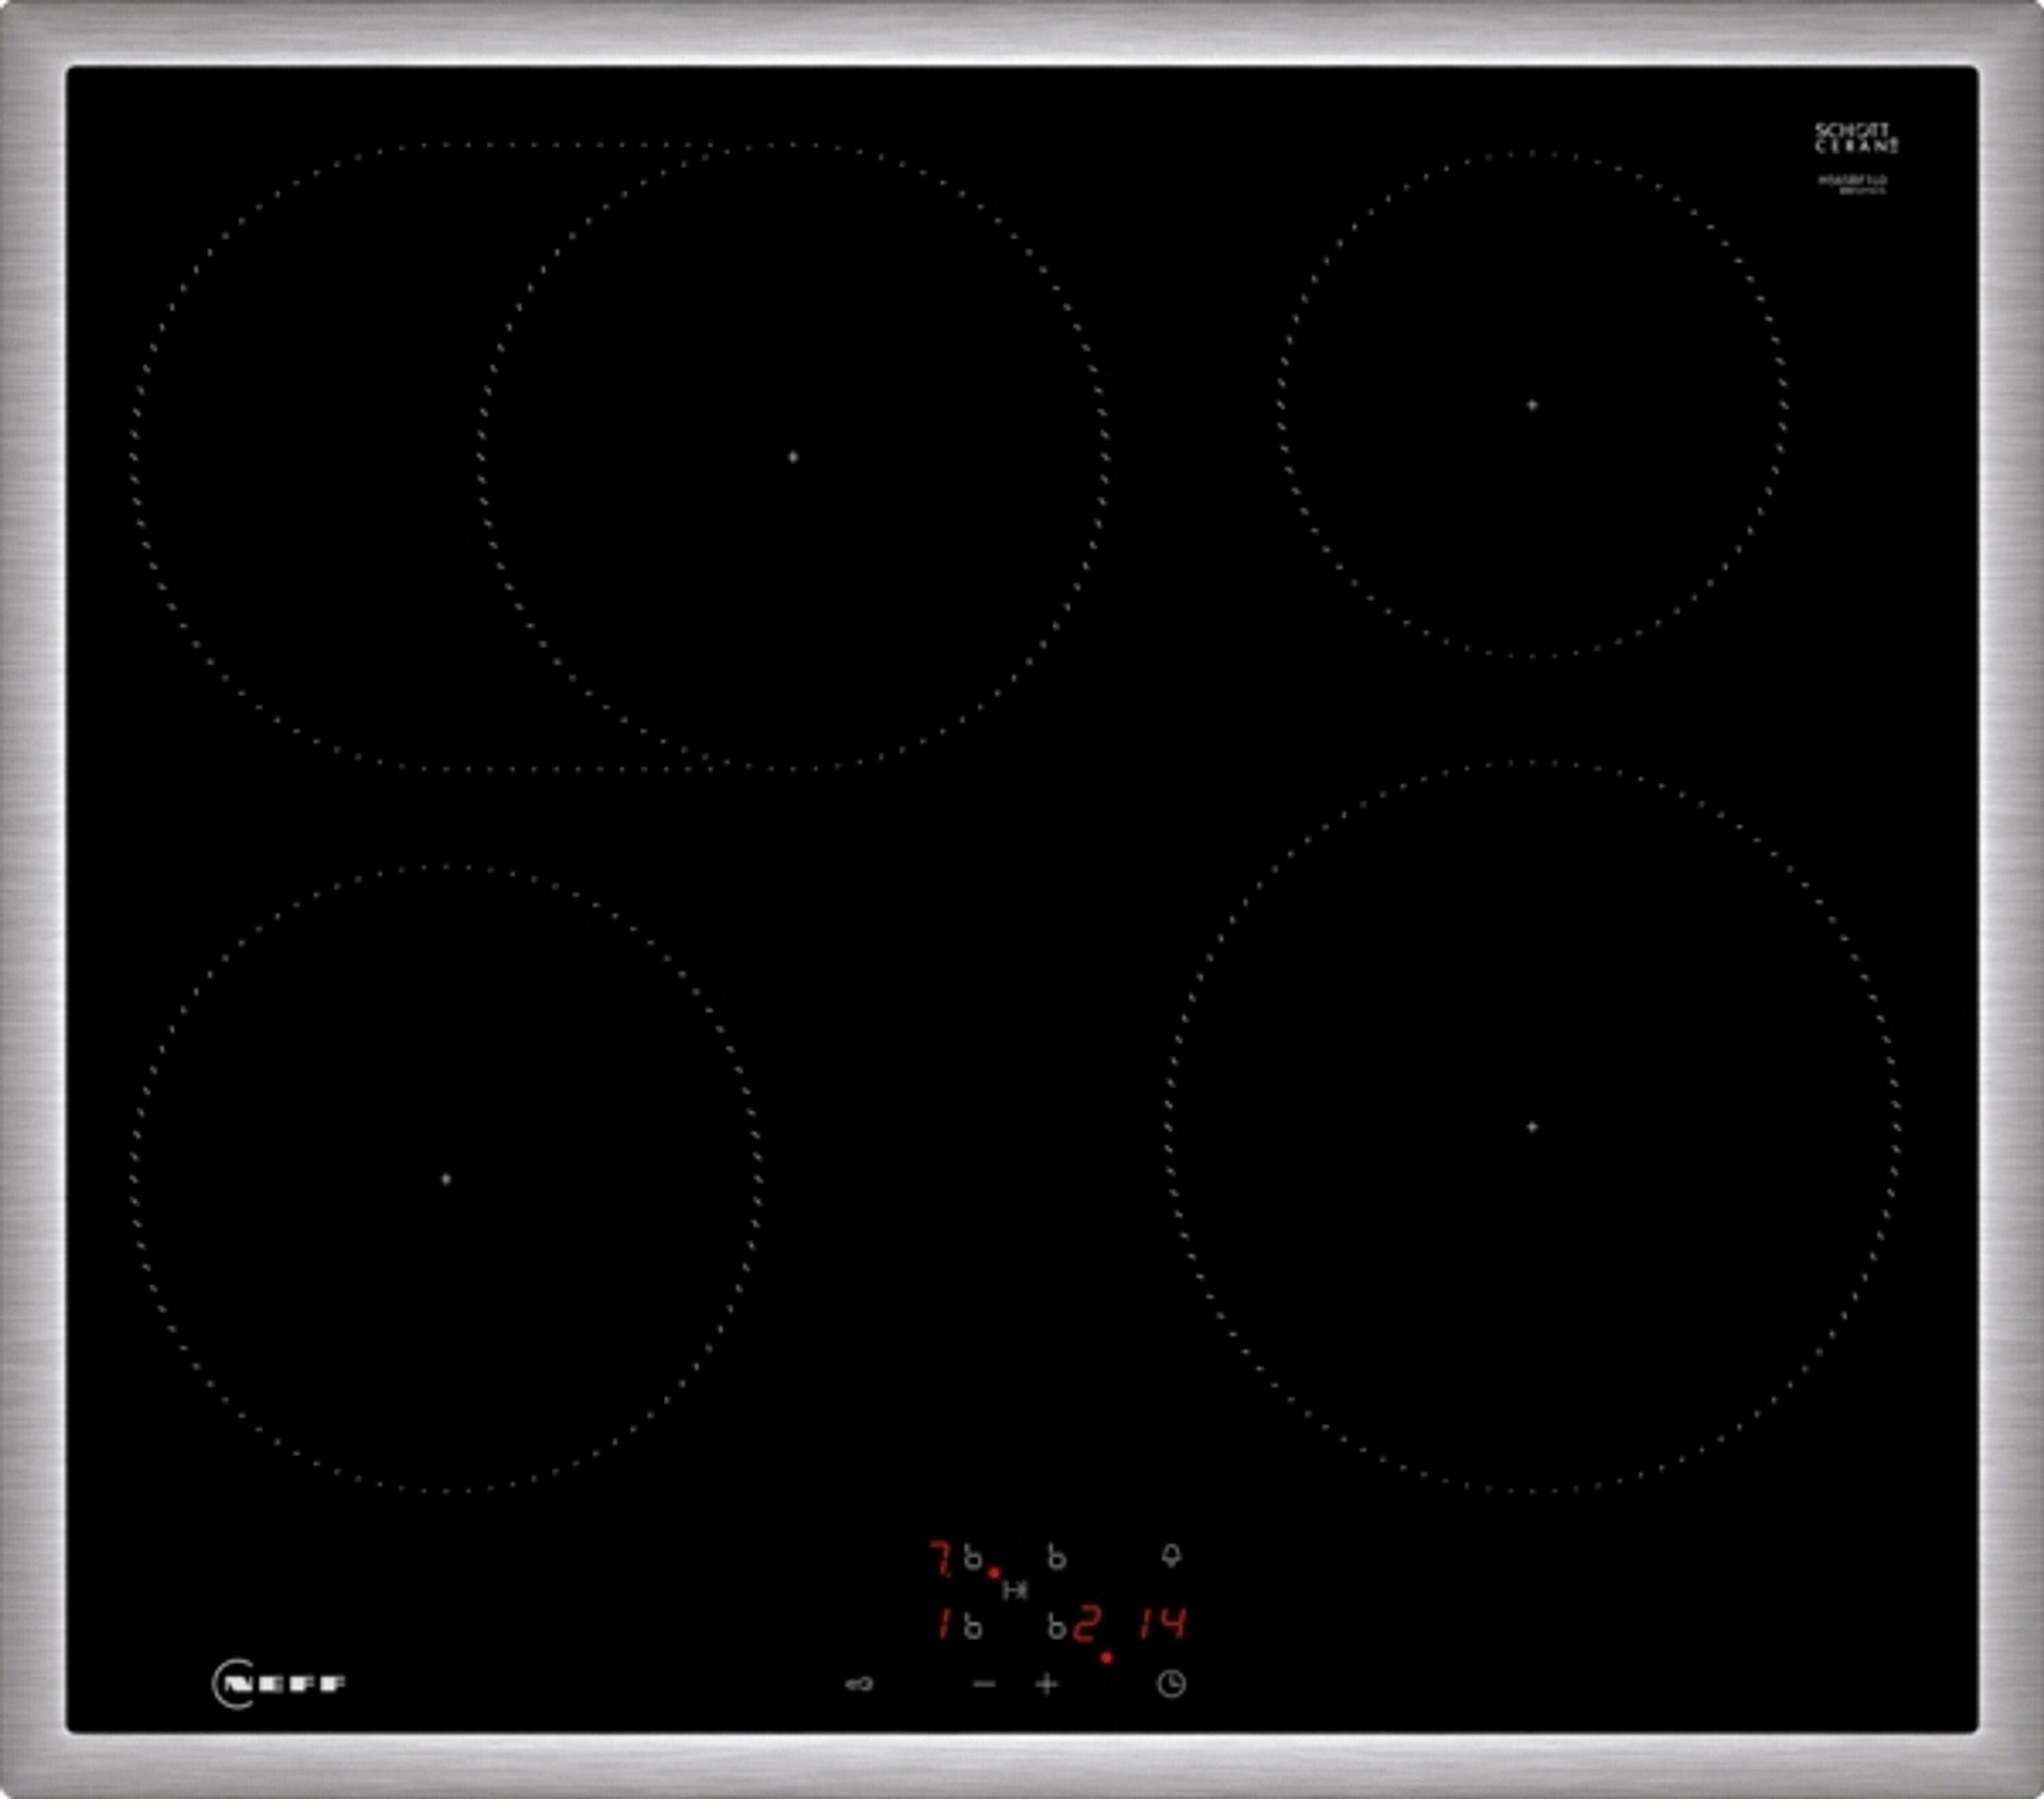The width and height of the screenshot is (2044, 1799).
Task: Touch the center of the front-left cooking zone
Action: pos(446,1179)
